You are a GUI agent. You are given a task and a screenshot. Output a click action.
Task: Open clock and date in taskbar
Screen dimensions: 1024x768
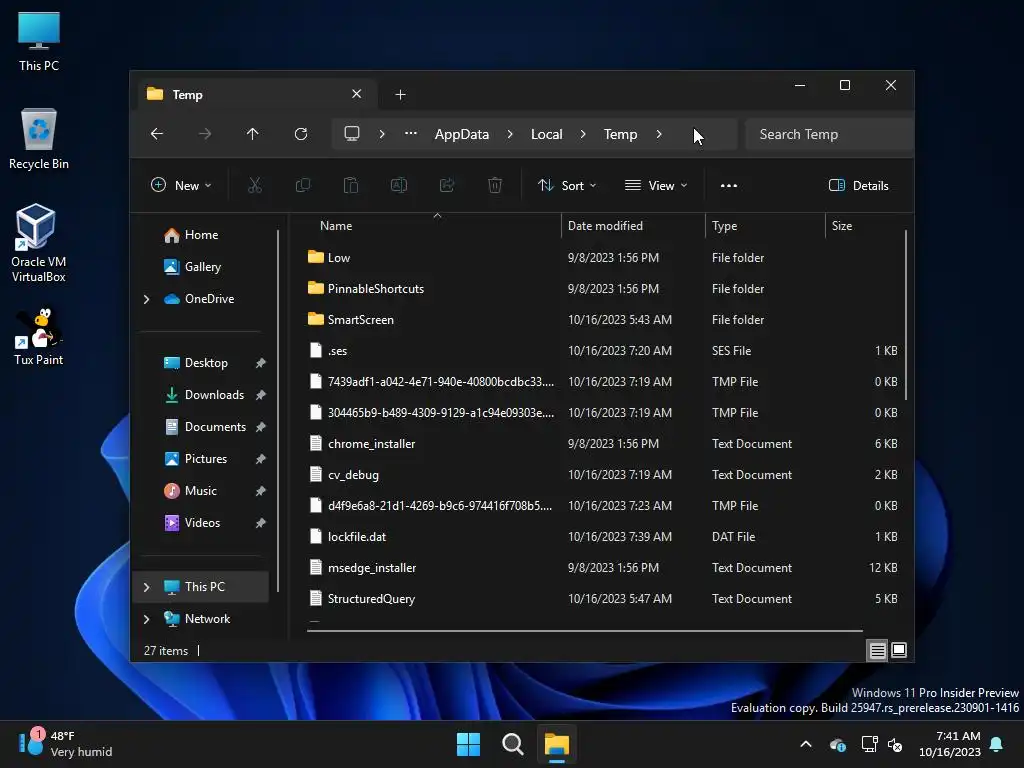click(949, 744)
